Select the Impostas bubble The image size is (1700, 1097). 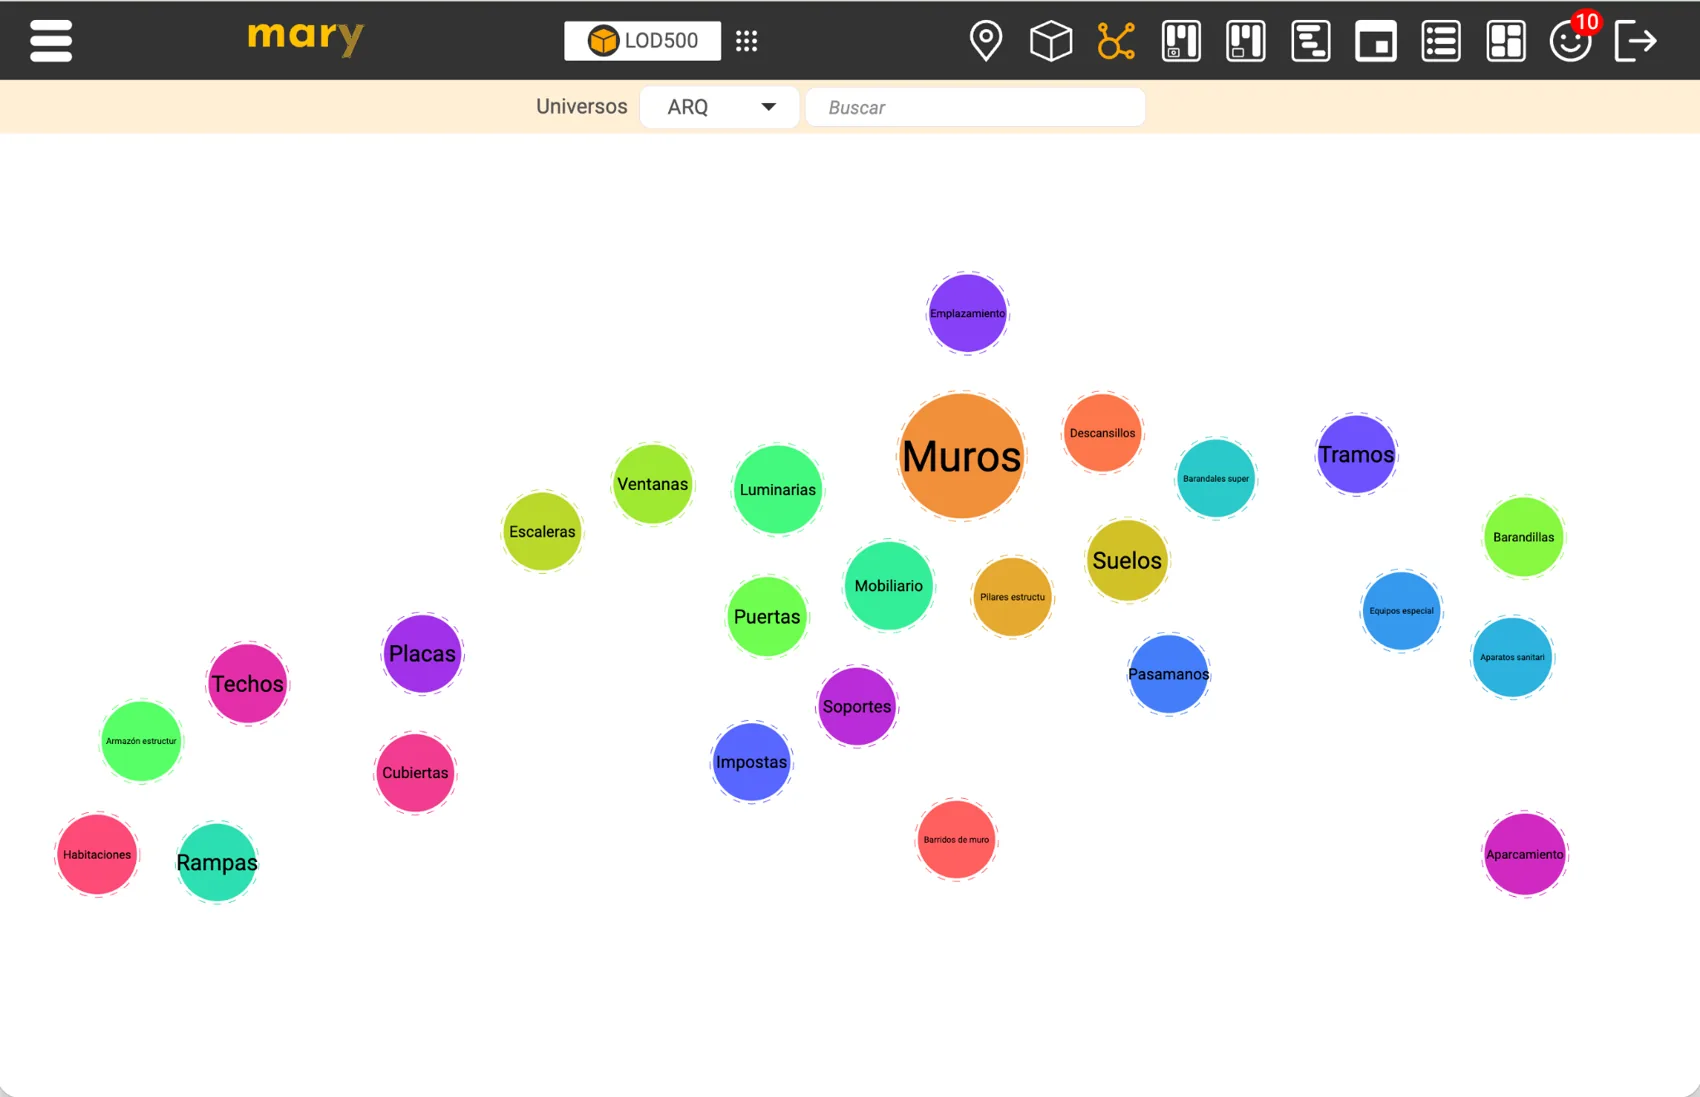coord(752,762)
